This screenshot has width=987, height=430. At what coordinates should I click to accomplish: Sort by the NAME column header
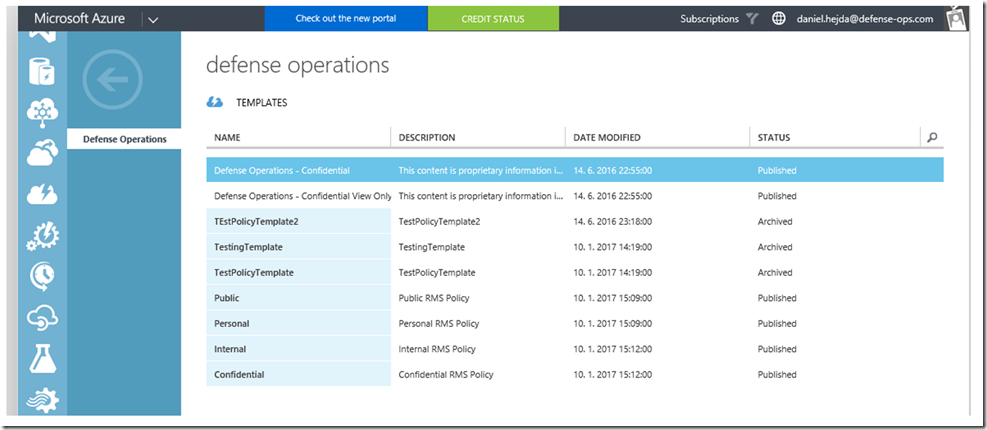click(227, 137)
